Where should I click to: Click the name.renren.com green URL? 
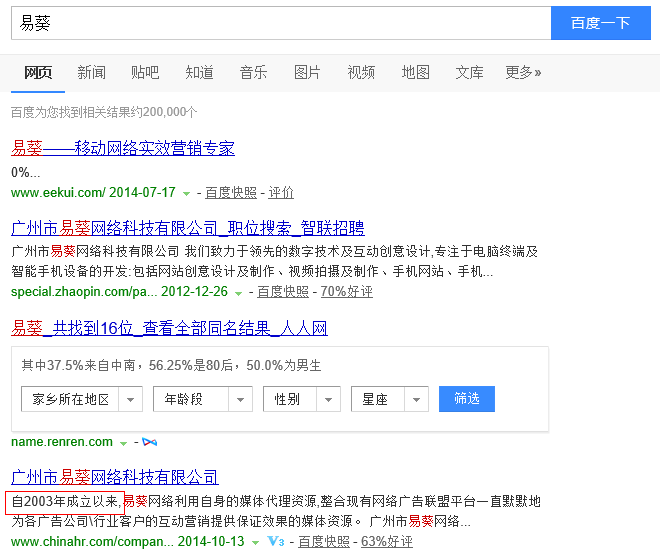[62, 442]
